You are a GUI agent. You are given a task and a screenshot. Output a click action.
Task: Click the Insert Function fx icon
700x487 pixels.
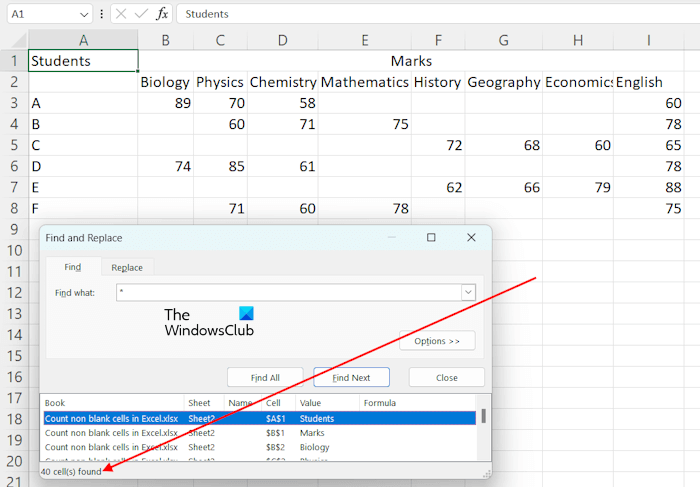[x=162, y=14]
